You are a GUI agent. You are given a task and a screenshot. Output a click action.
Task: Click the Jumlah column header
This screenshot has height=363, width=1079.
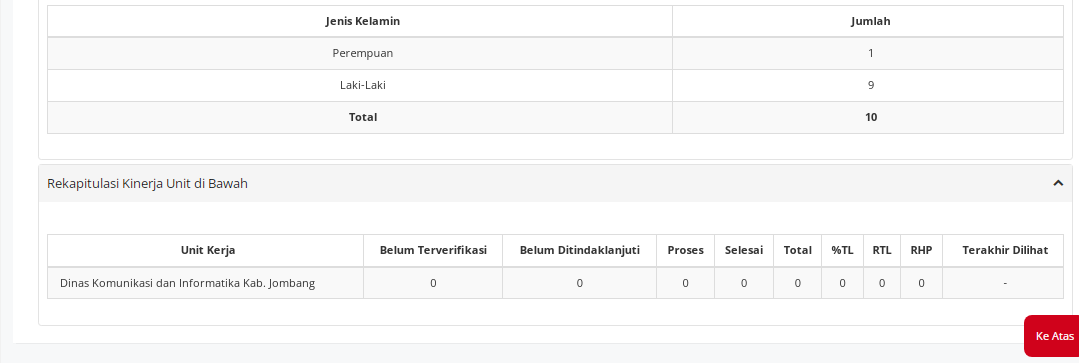coord(870,21)
